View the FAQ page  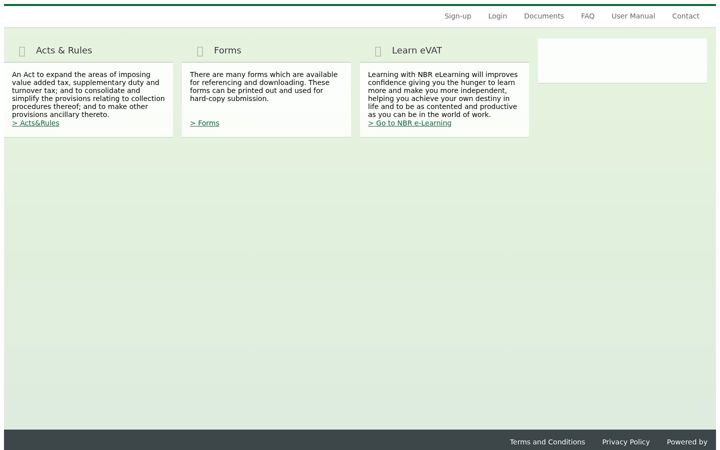point(587,16)
